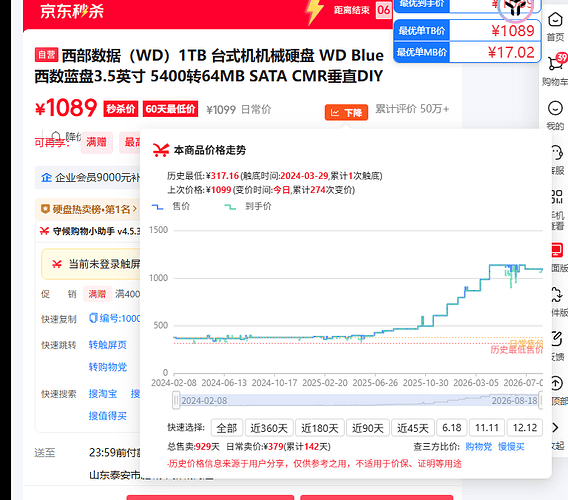Open the 硬盘热卖榜·第1名 ranking chevron

(x=134, y=209)
